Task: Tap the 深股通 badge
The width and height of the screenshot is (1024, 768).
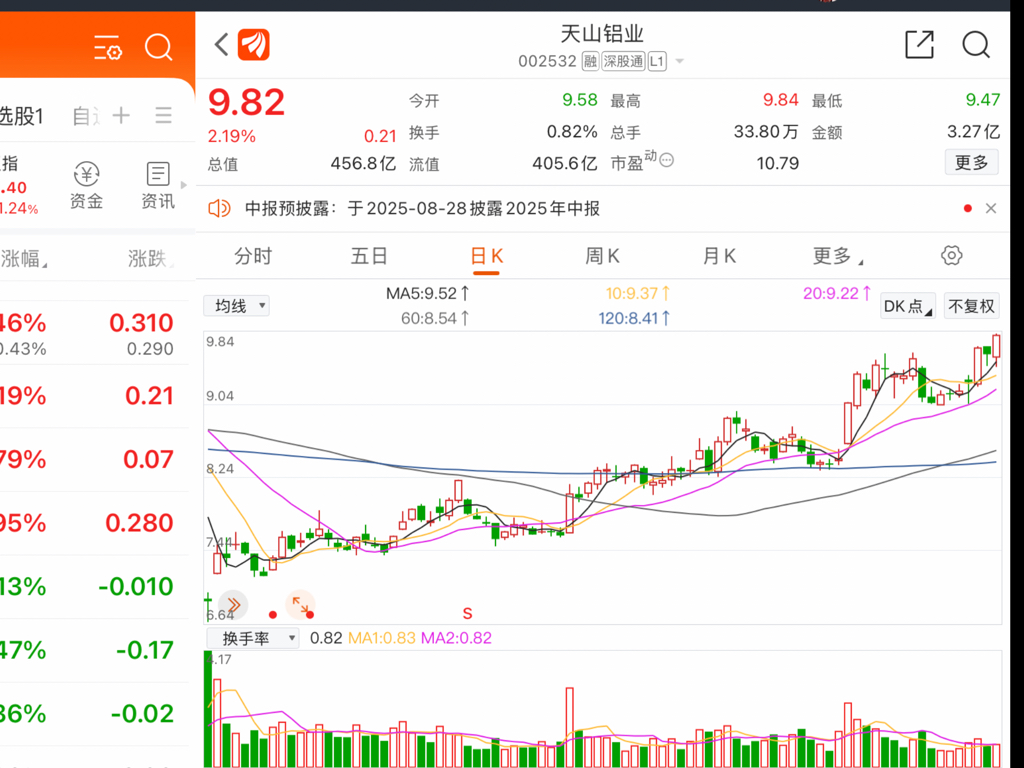Action: [623, 61]
